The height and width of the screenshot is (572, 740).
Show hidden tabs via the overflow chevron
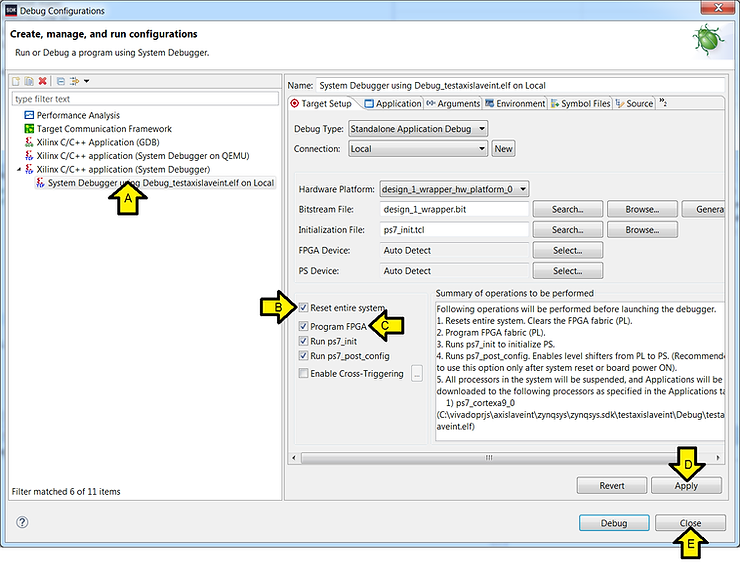[663, 102]
